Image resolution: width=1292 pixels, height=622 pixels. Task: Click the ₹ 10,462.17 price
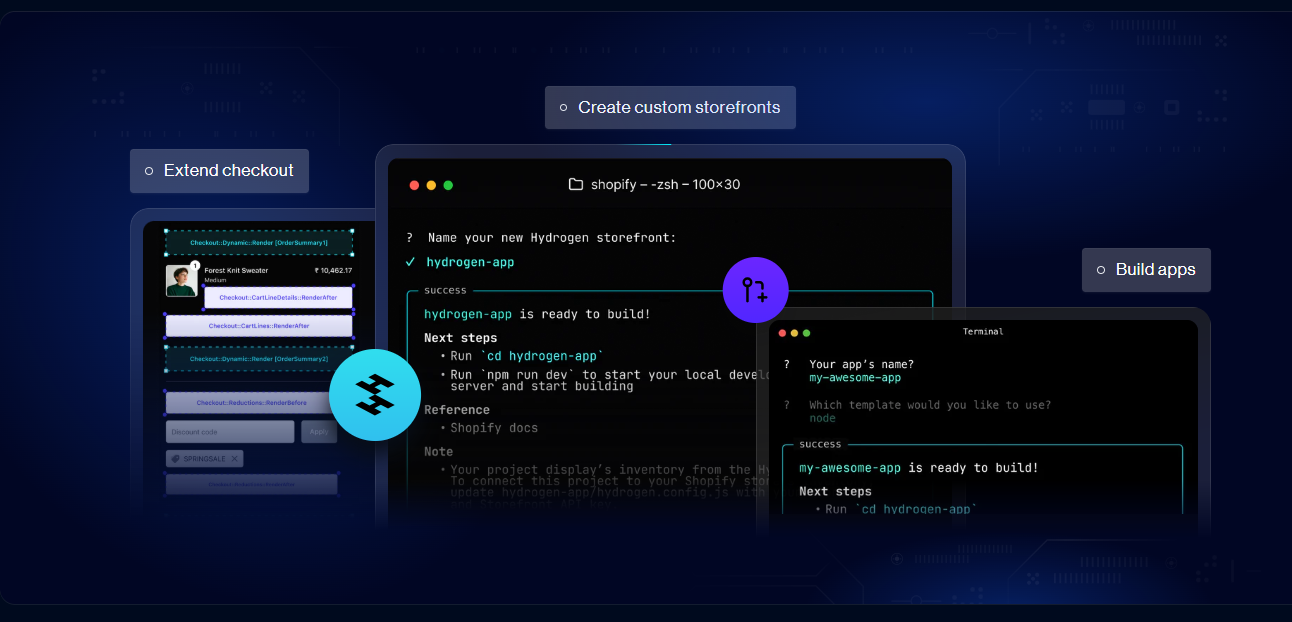click(x=333, y=270)
